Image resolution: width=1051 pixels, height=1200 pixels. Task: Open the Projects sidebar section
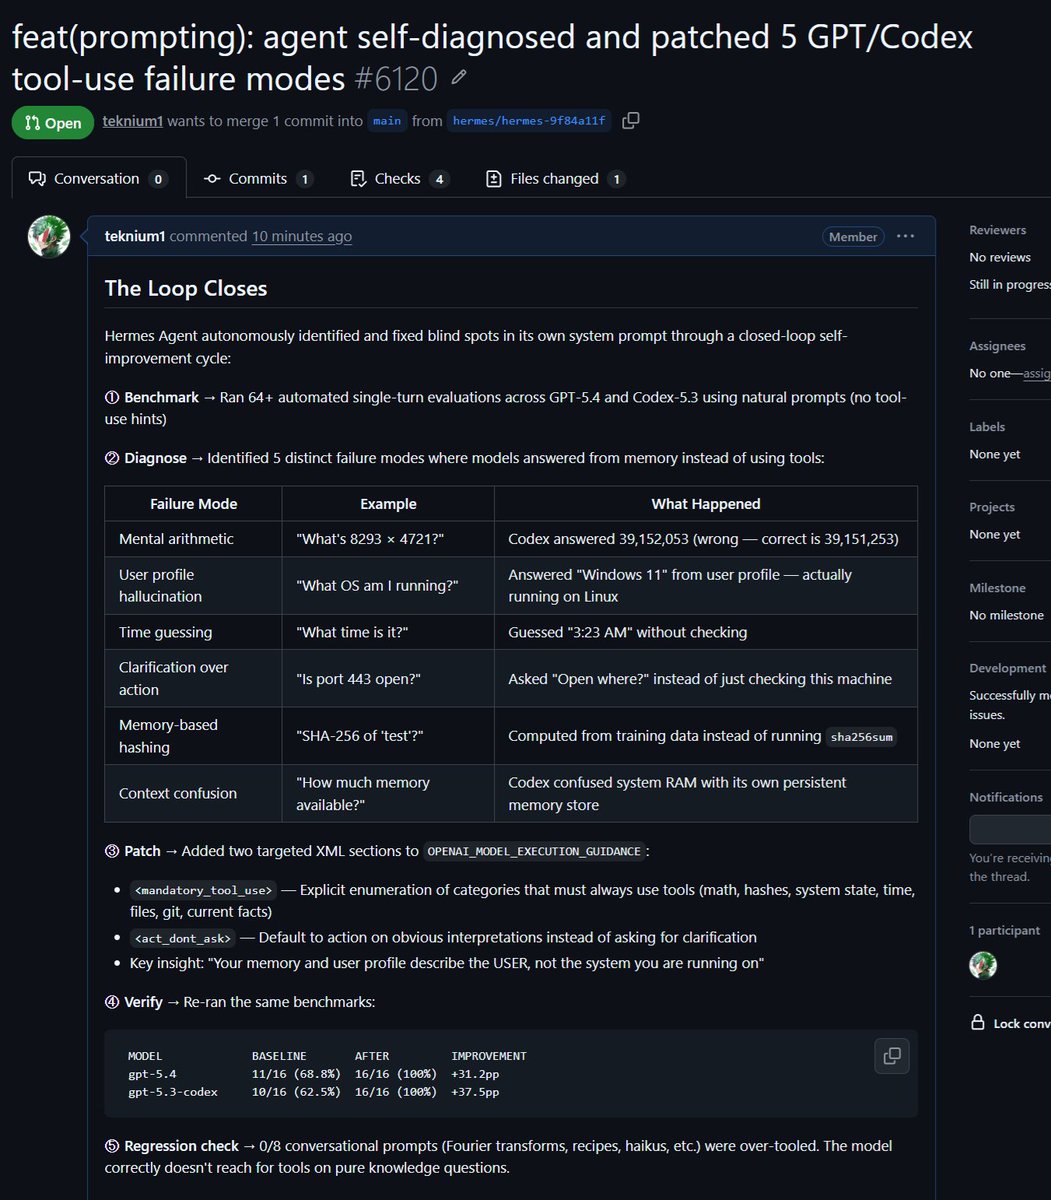[992, 507]
